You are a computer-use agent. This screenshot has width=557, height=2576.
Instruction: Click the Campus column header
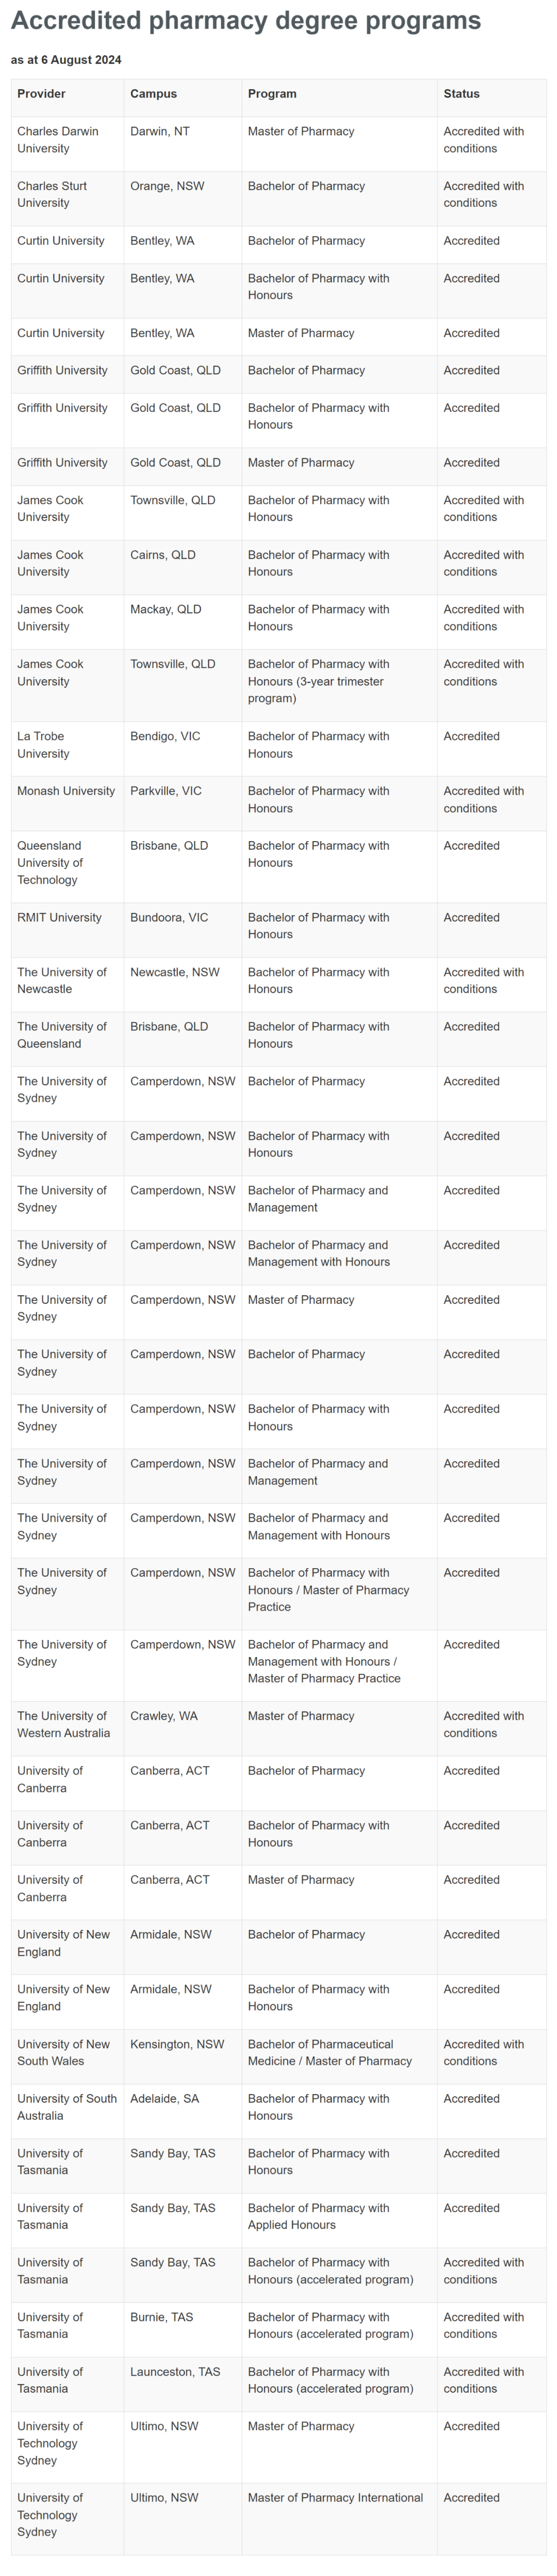153,94
